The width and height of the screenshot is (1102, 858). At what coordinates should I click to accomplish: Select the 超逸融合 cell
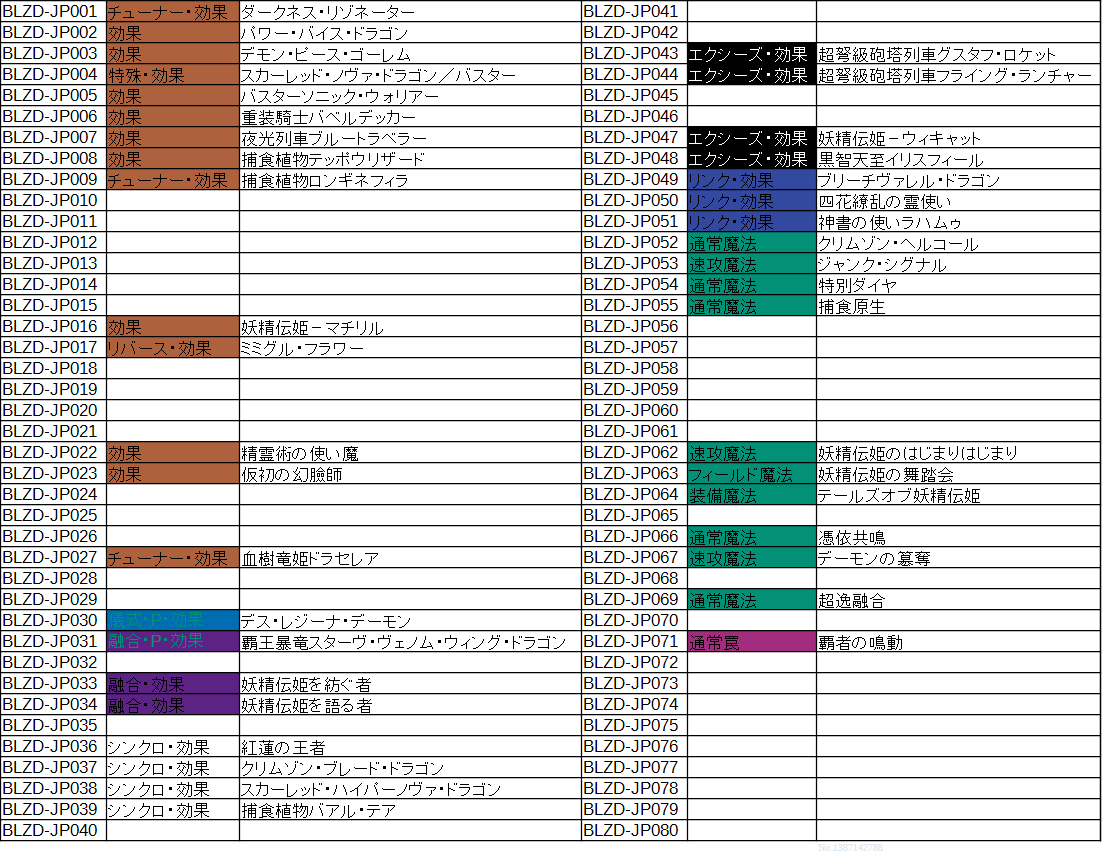(x=957, y=600)
